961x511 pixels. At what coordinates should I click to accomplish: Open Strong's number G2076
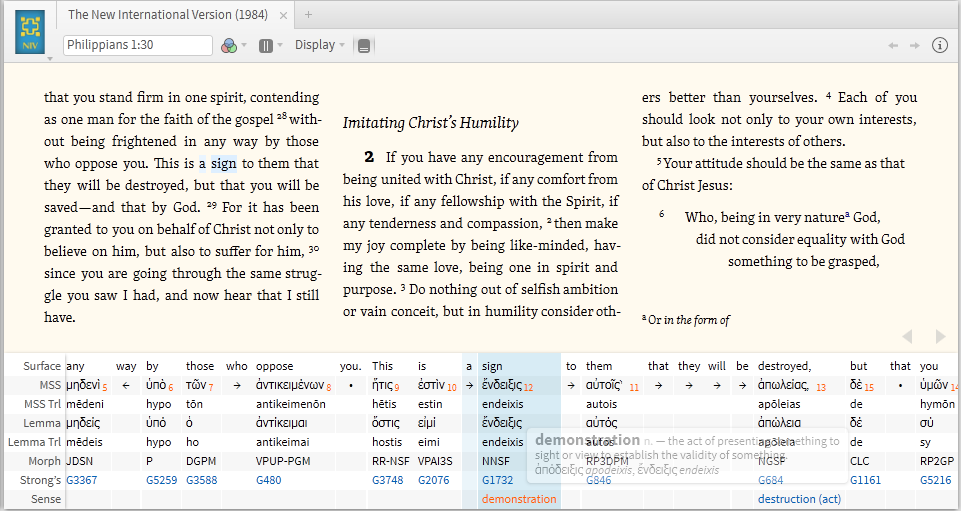[x=434, y=480]
